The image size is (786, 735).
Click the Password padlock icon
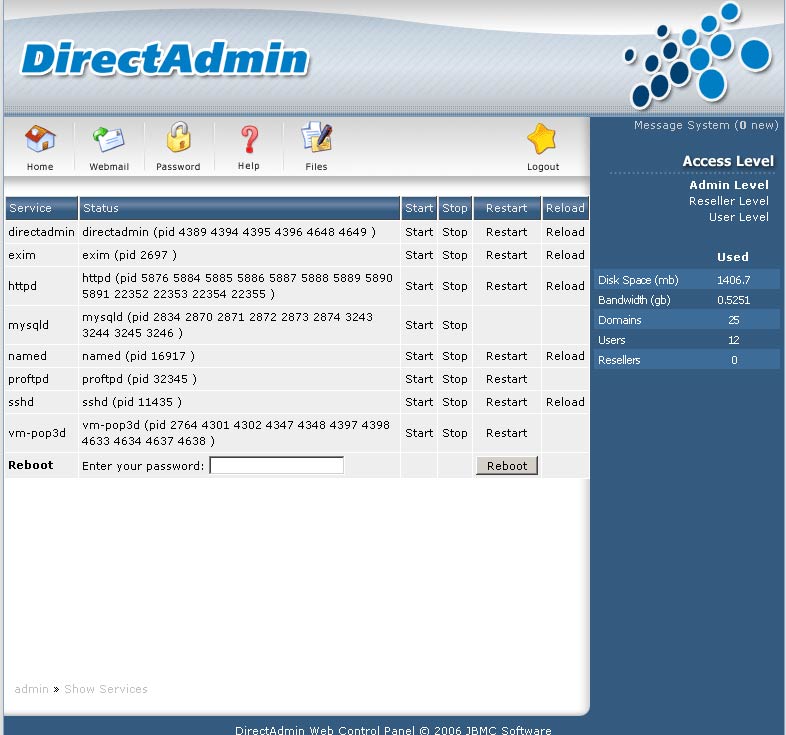[178, 138]
